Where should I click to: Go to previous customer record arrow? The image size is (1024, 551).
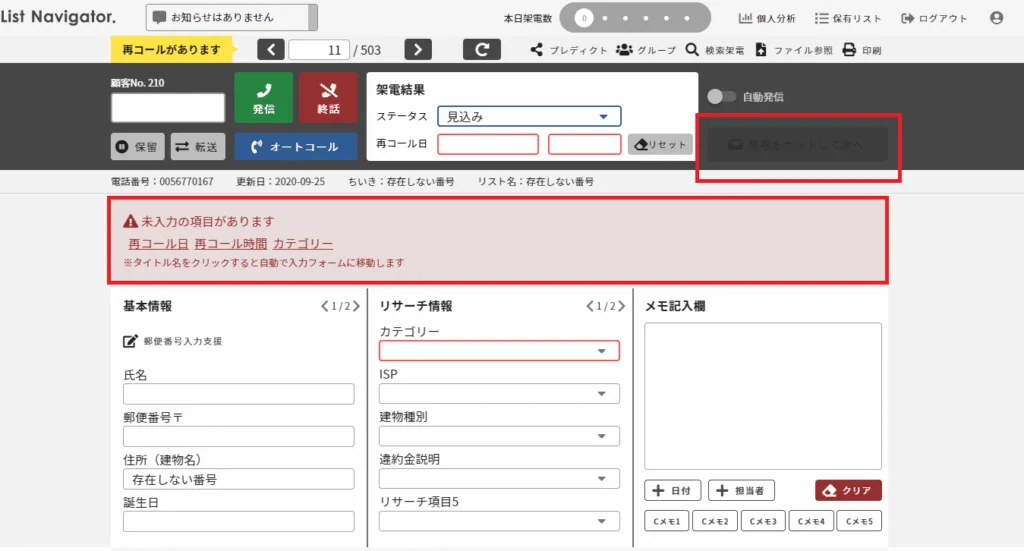(x=270, y=50)
